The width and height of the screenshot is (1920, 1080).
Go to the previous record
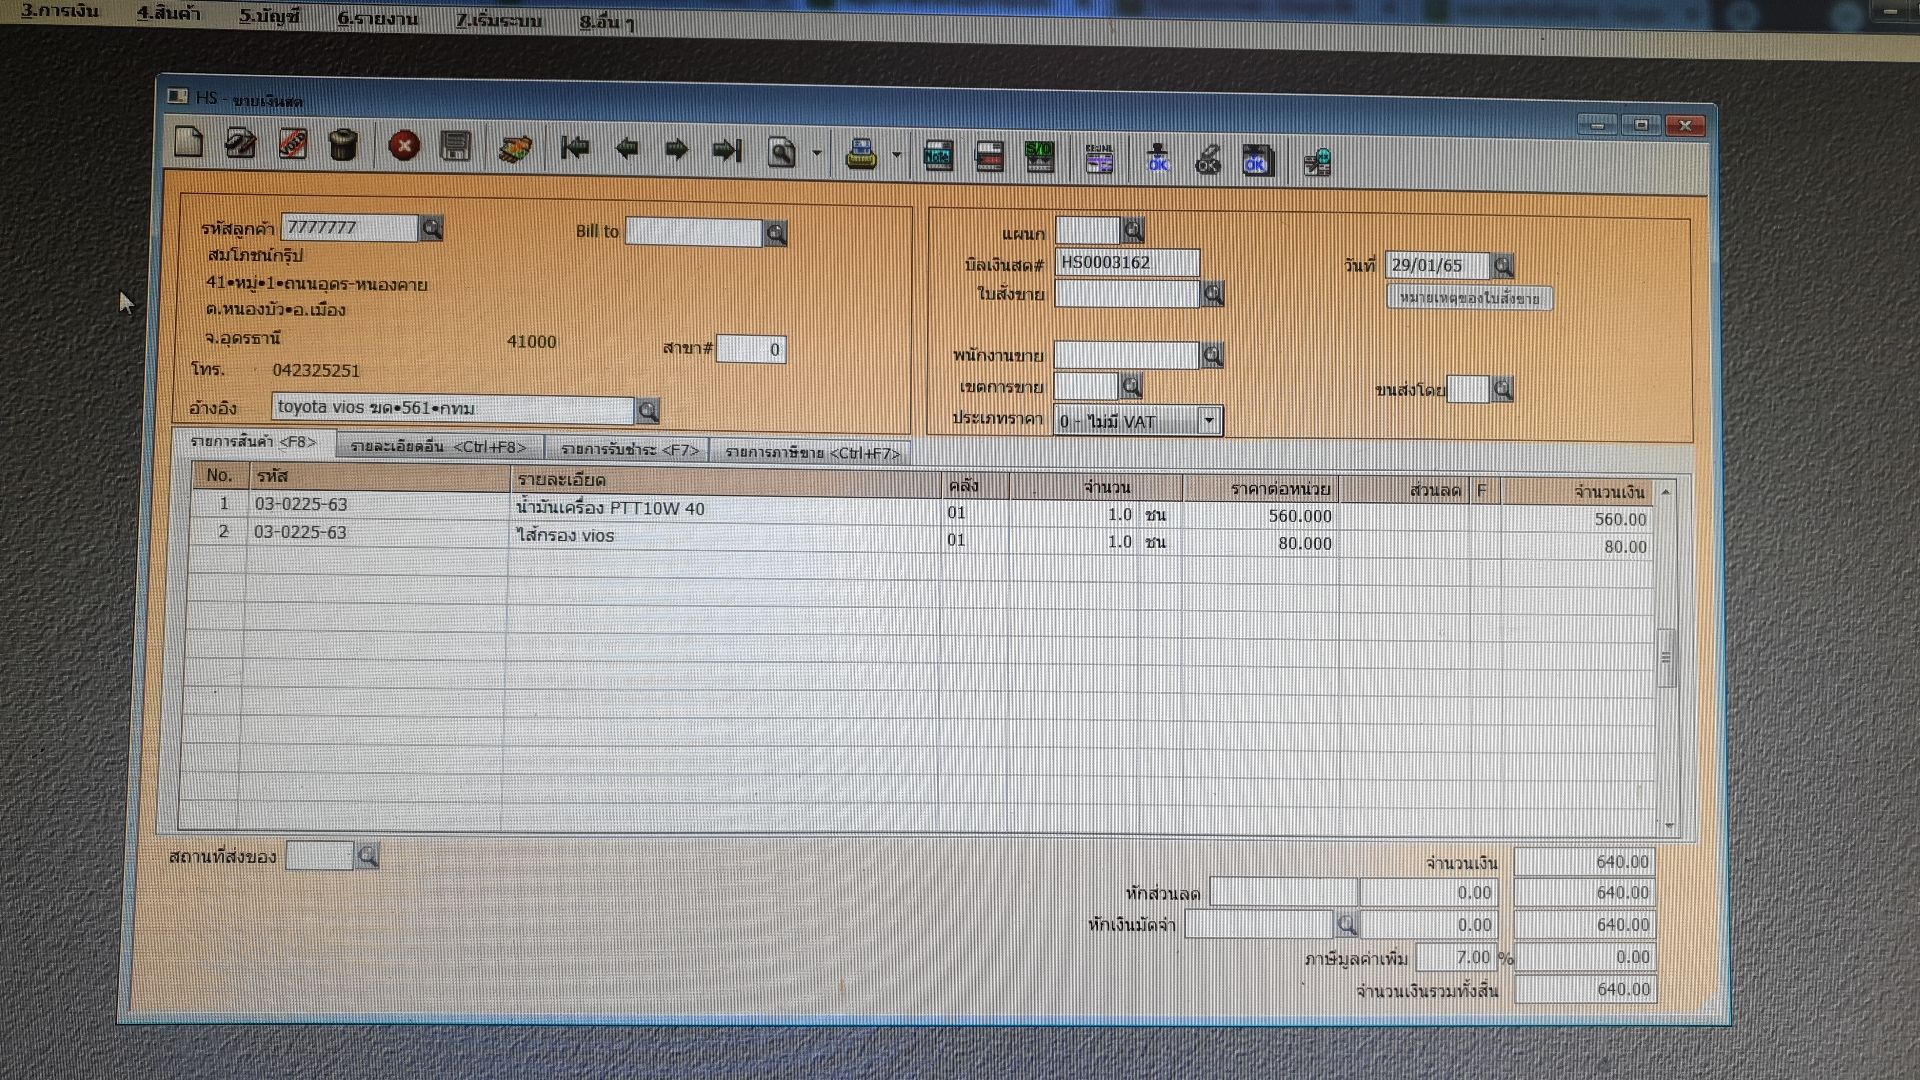[x=627, y=150]
